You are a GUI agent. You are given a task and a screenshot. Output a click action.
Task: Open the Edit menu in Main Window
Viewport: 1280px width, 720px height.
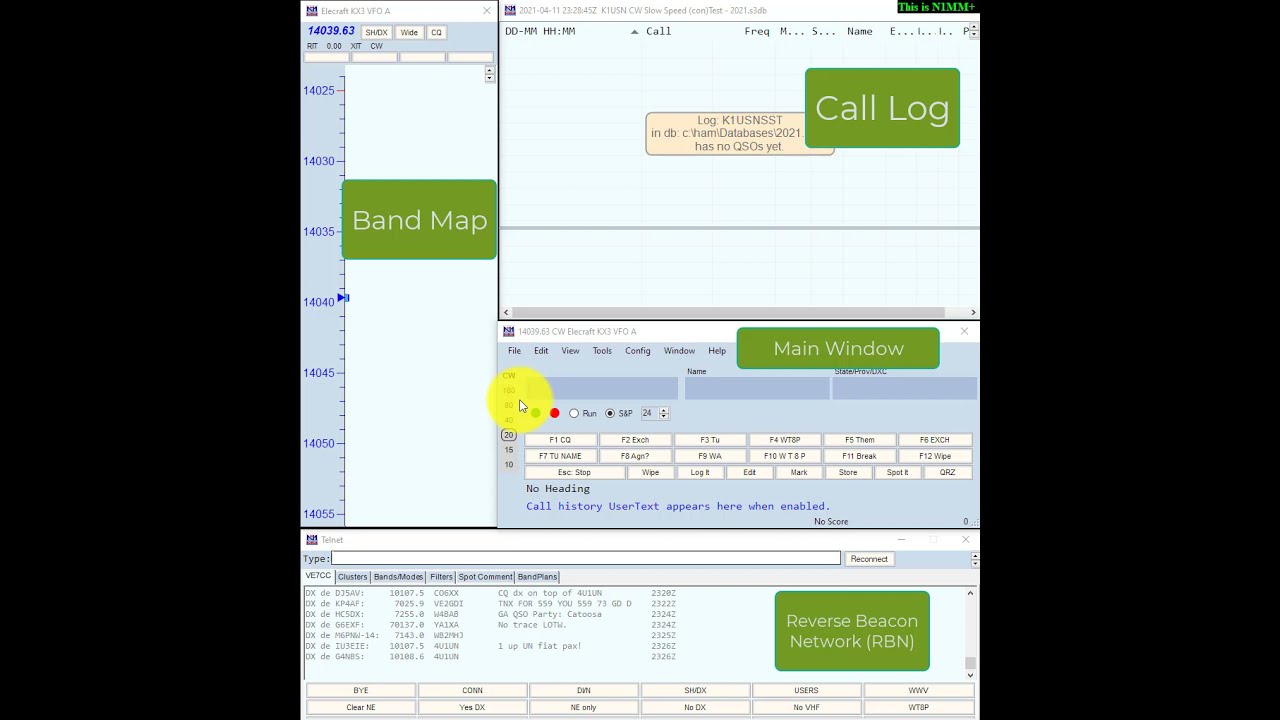click(541, 351)
